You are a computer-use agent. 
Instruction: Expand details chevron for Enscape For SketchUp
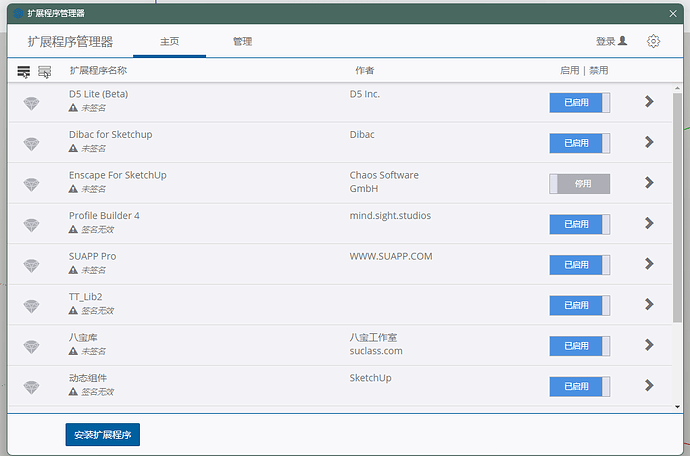(x=649, y=182)
